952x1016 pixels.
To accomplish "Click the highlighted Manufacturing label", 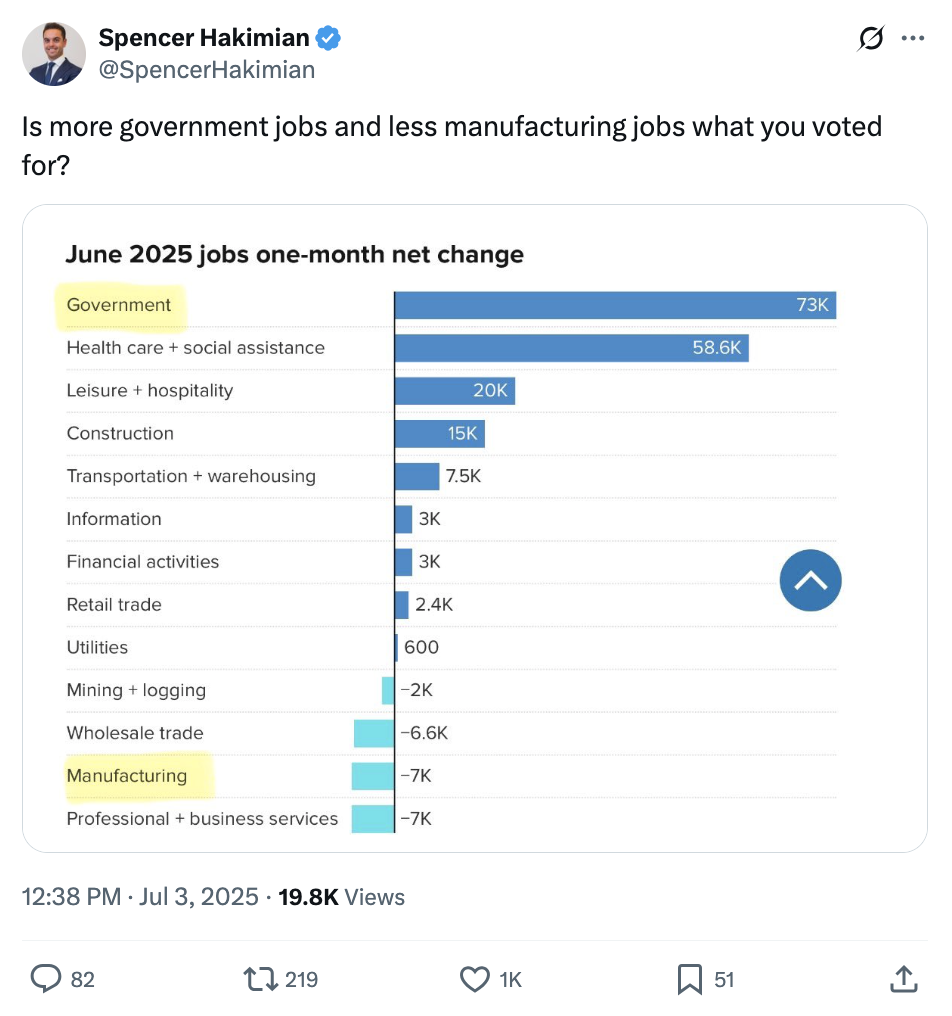I will click(127, 776).
